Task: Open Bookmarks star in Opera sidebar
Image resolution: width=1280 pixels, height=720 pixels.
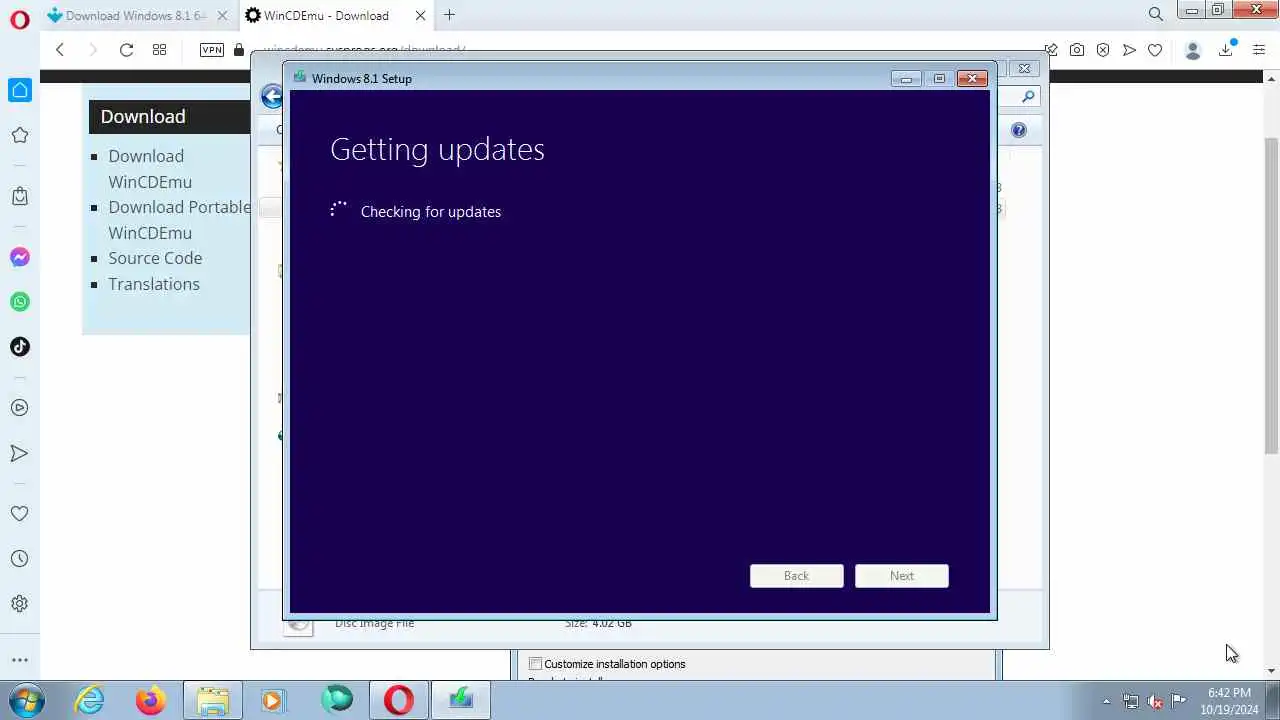Action: pyautogui.click(x=20, y=135)
